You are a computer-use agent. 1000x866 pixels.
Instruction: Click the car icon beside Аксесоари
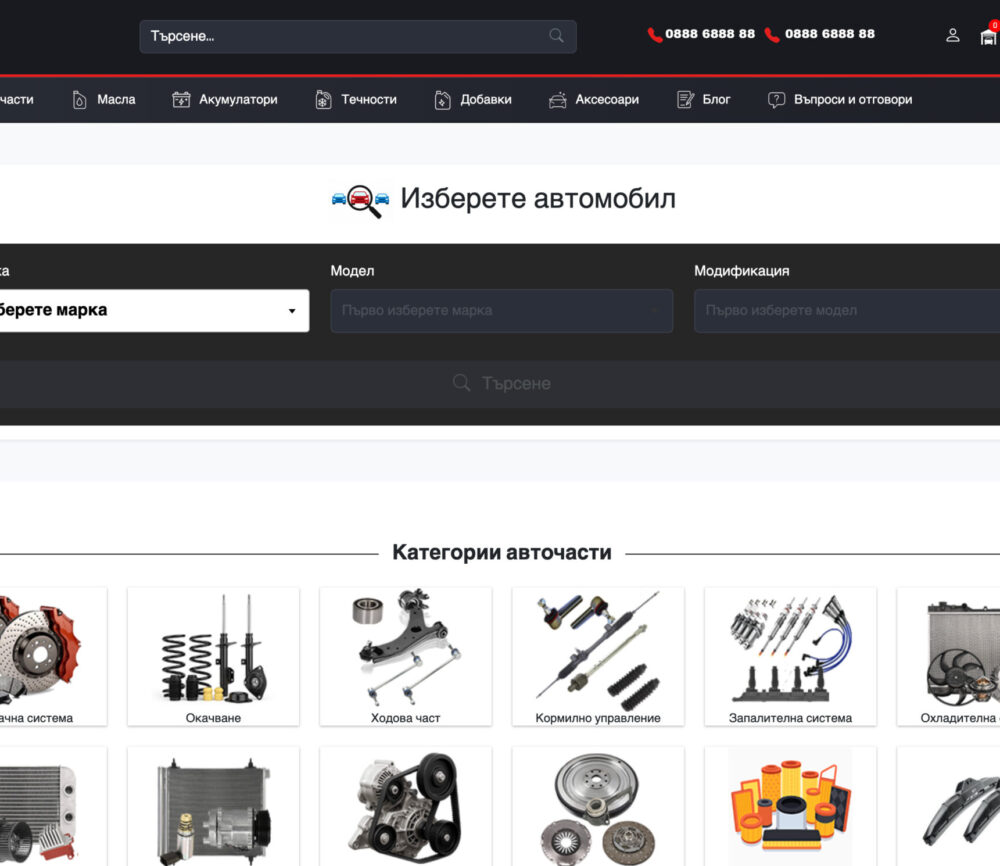click(x=557, y=100)
